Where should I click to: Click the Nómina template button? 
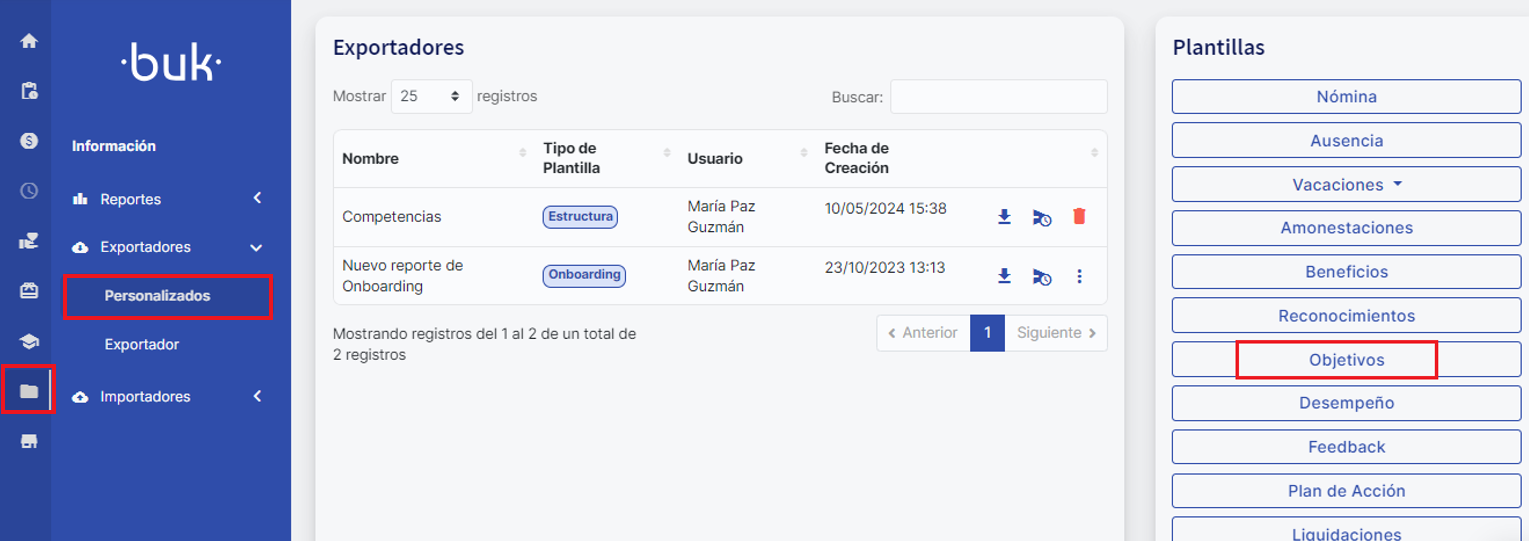pos(1346,97)
